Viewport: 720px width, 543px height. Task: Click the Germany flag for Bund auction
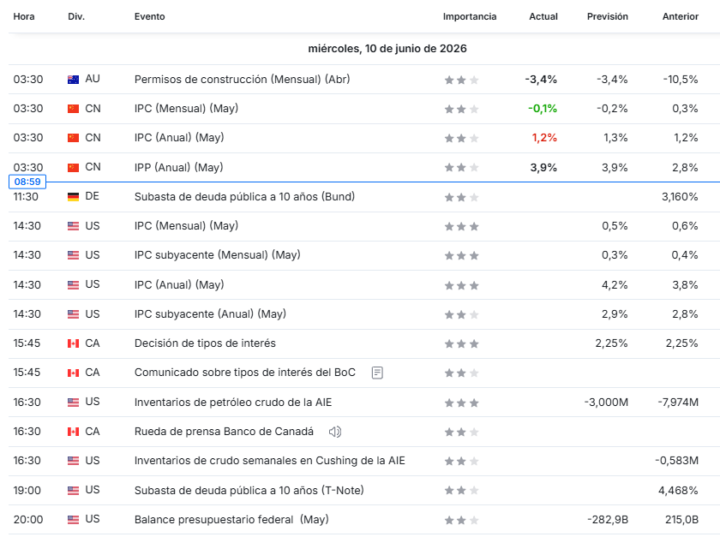pos(73,197)
